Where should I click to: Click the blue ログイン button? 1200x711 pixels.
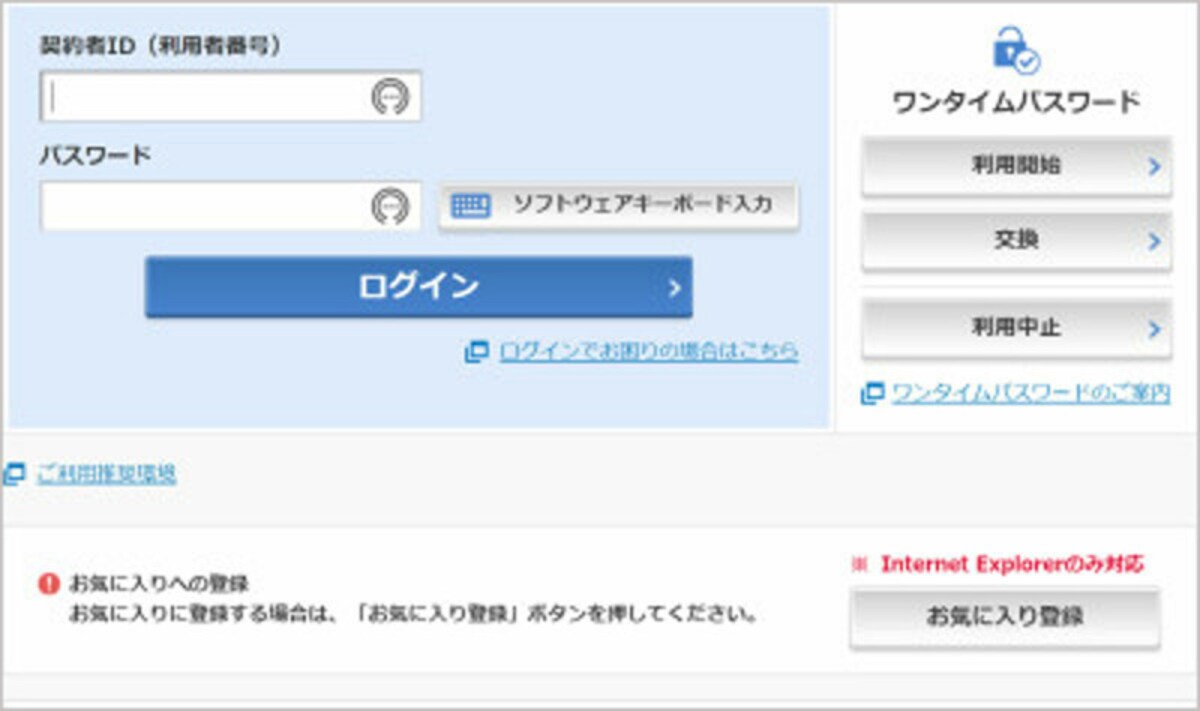[418, 287]
